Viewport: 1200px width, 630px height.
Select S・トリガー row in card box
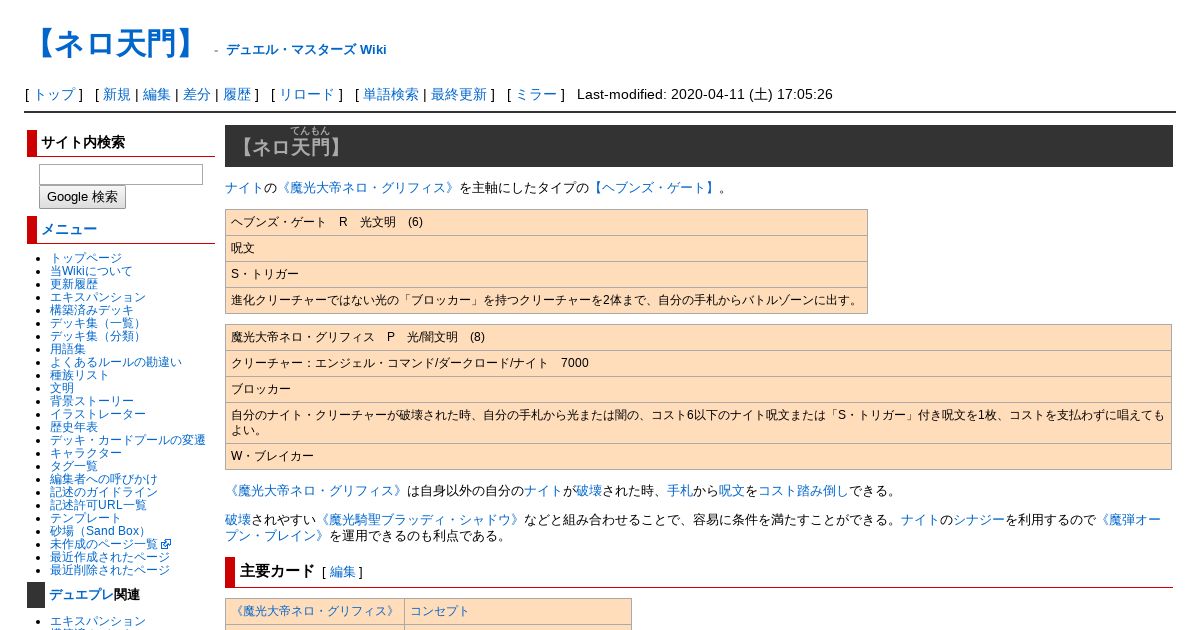pos(546,274)
